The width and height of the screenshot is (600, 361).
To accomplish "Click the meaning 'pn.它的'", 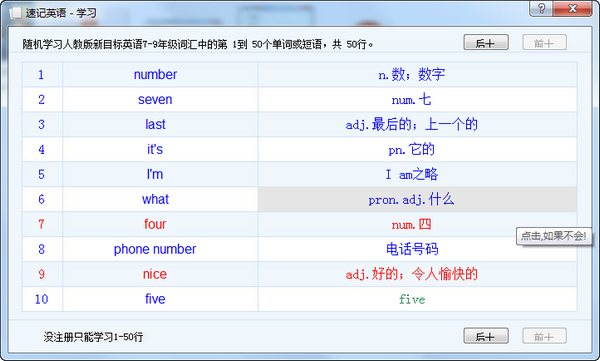I will 412,149.
